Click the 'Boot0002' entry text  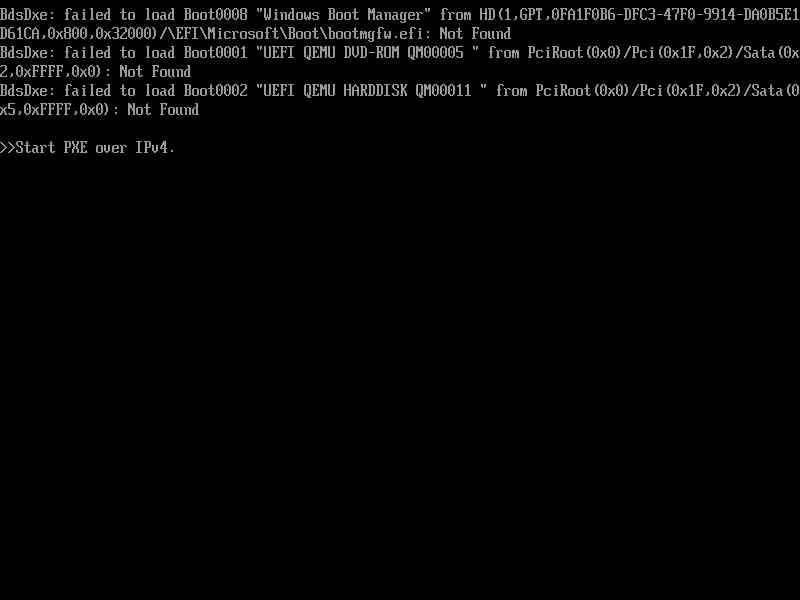point(215,91)
